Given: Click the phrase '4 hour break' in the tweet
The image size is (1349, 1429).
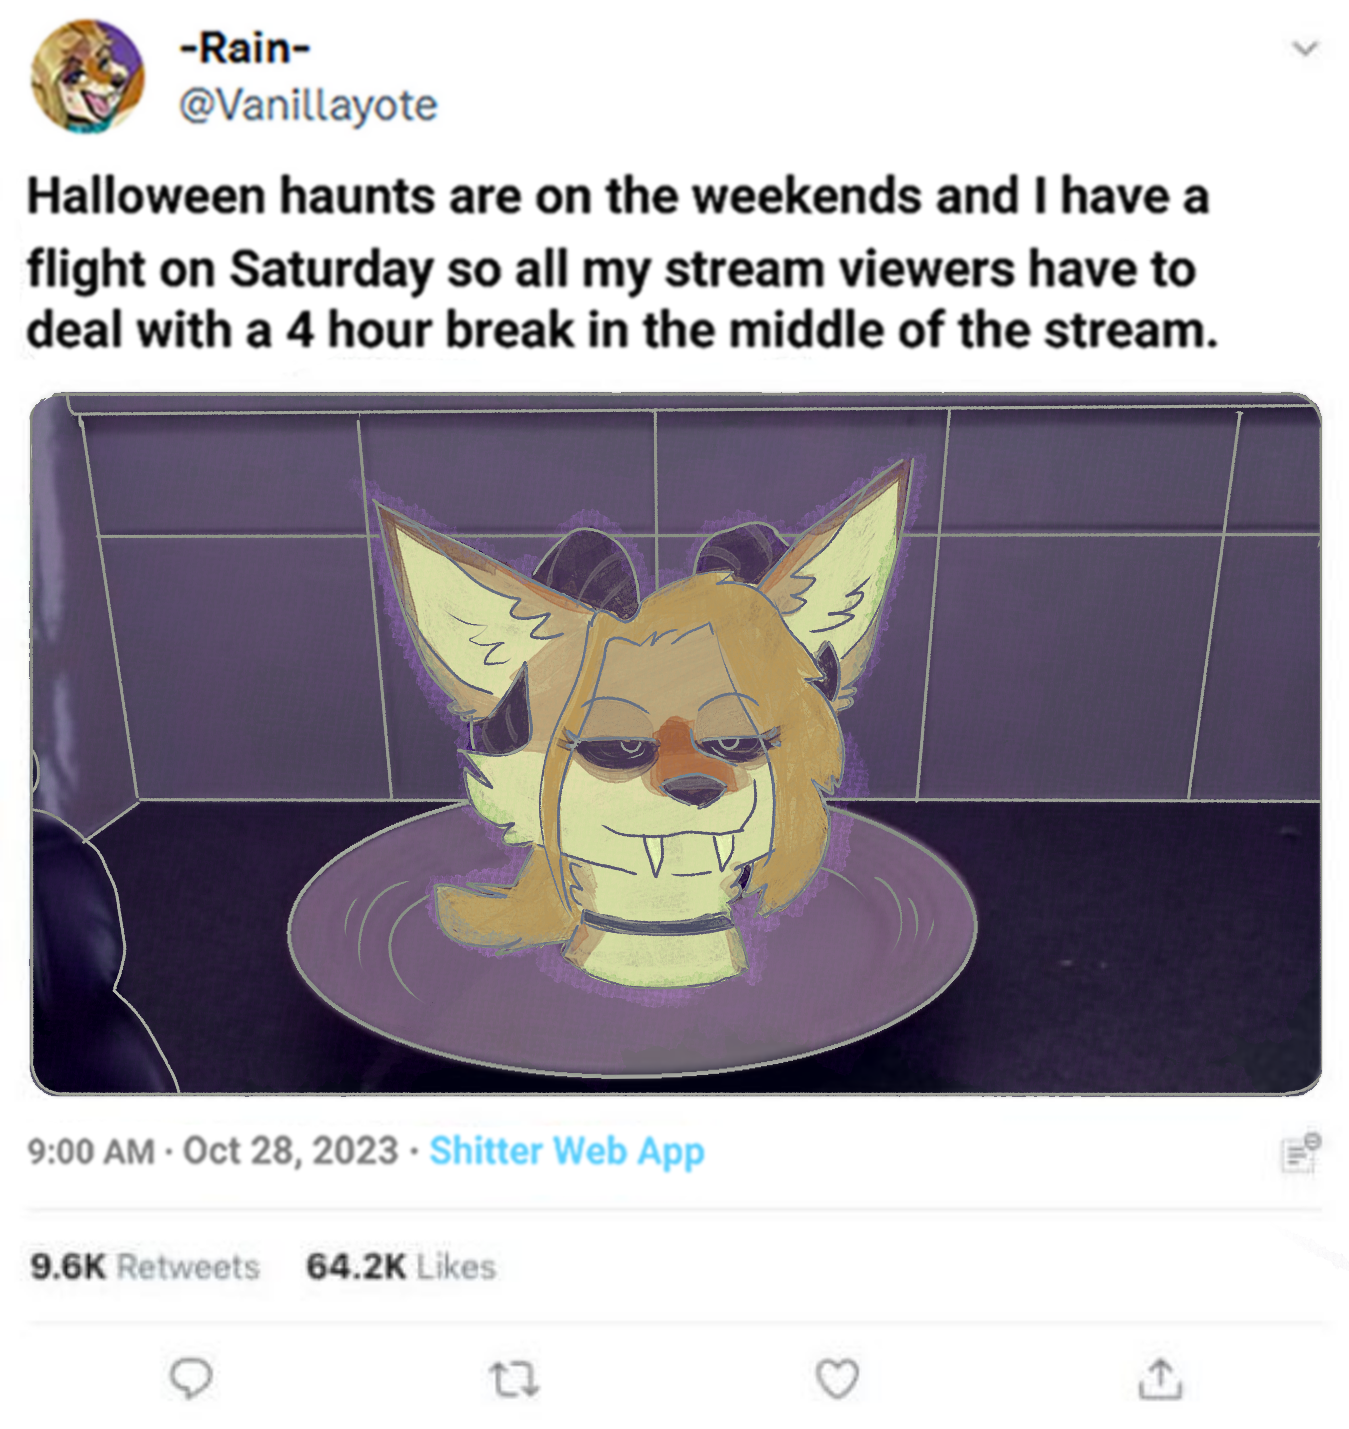Looking at the screenshot, I should point(430,331).
